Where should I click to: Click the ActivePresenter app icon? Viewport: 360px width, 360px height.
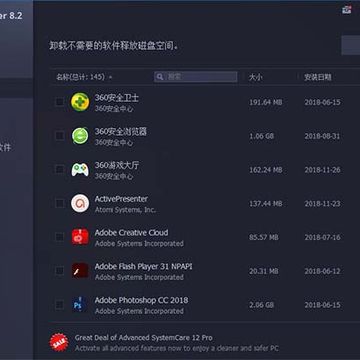tap(80, 203)
